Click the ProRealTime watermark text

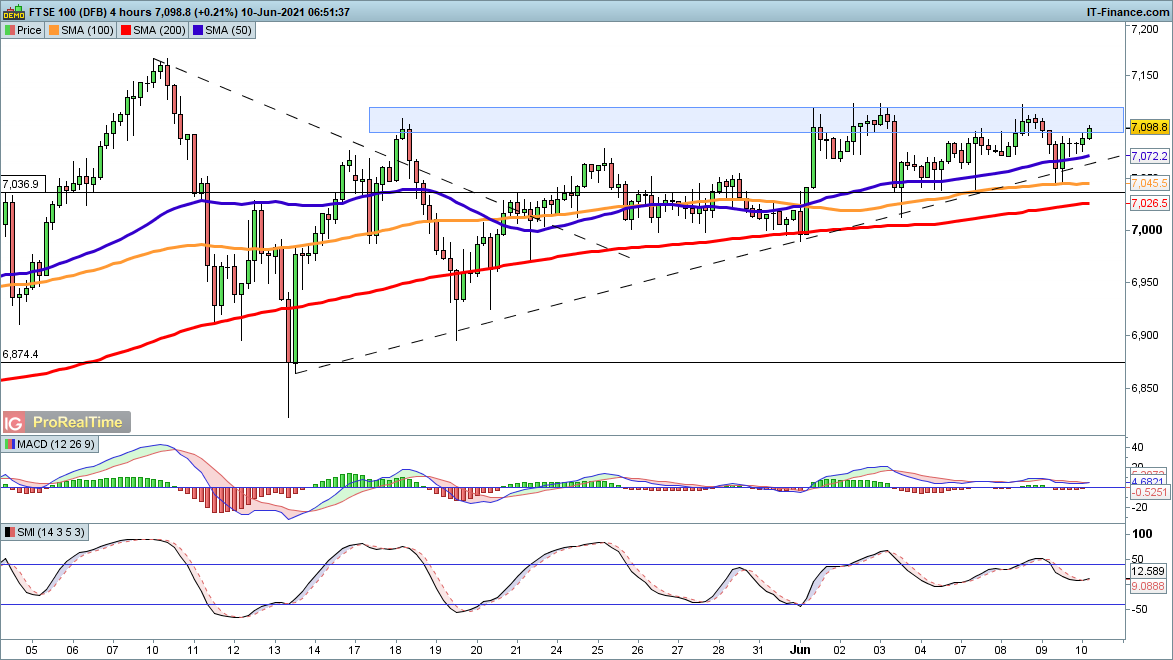(x=78, y=423)
